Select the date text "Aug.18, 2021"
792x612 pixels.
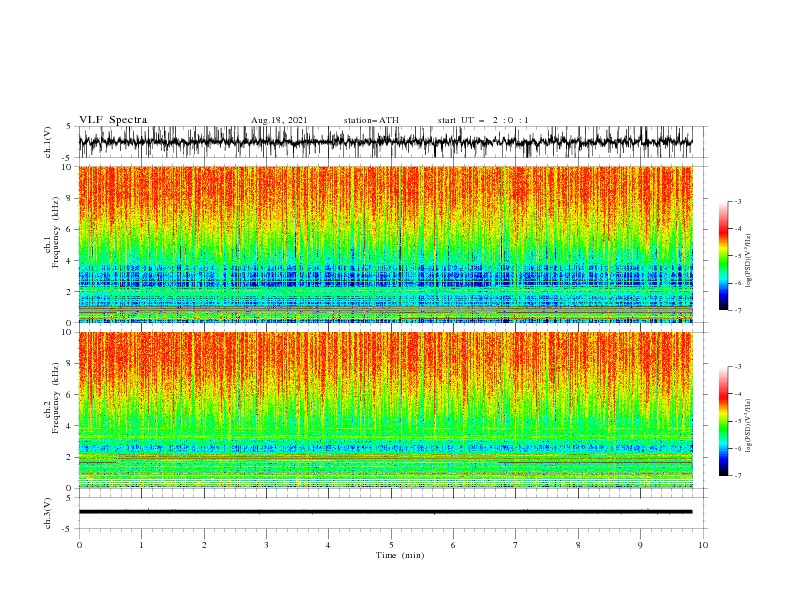(x=279, y=120)
